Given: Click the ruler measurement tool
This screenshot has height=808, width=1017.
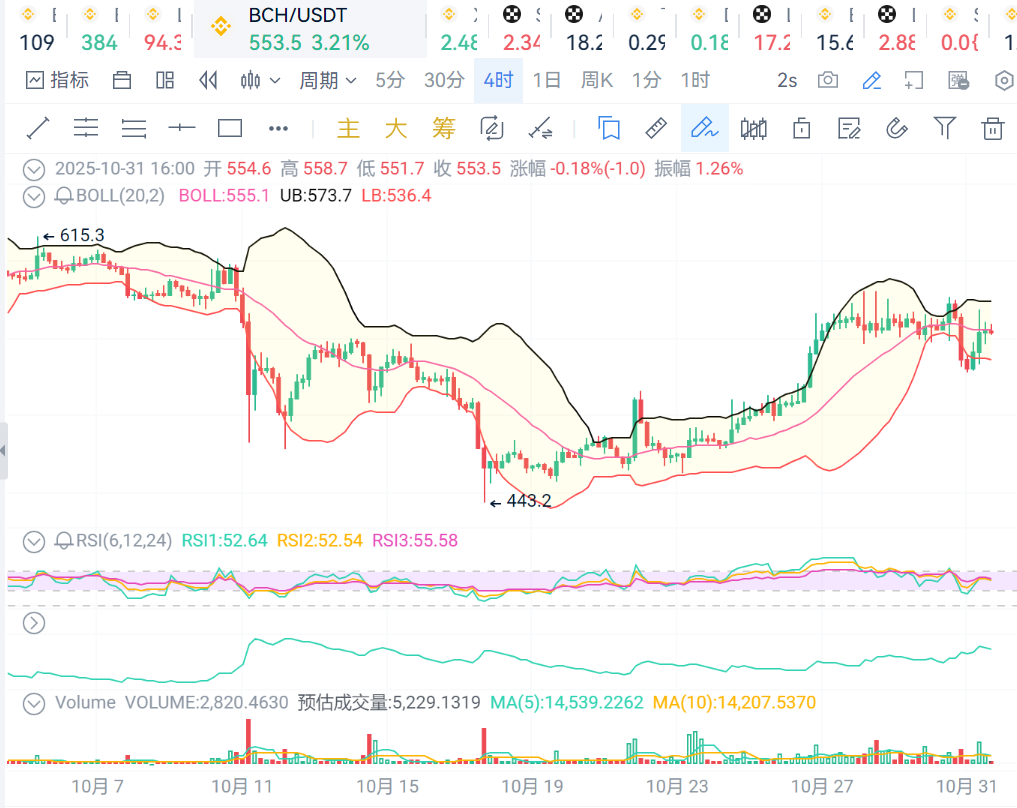Looking at the screenshot, I should pos(655,128).
